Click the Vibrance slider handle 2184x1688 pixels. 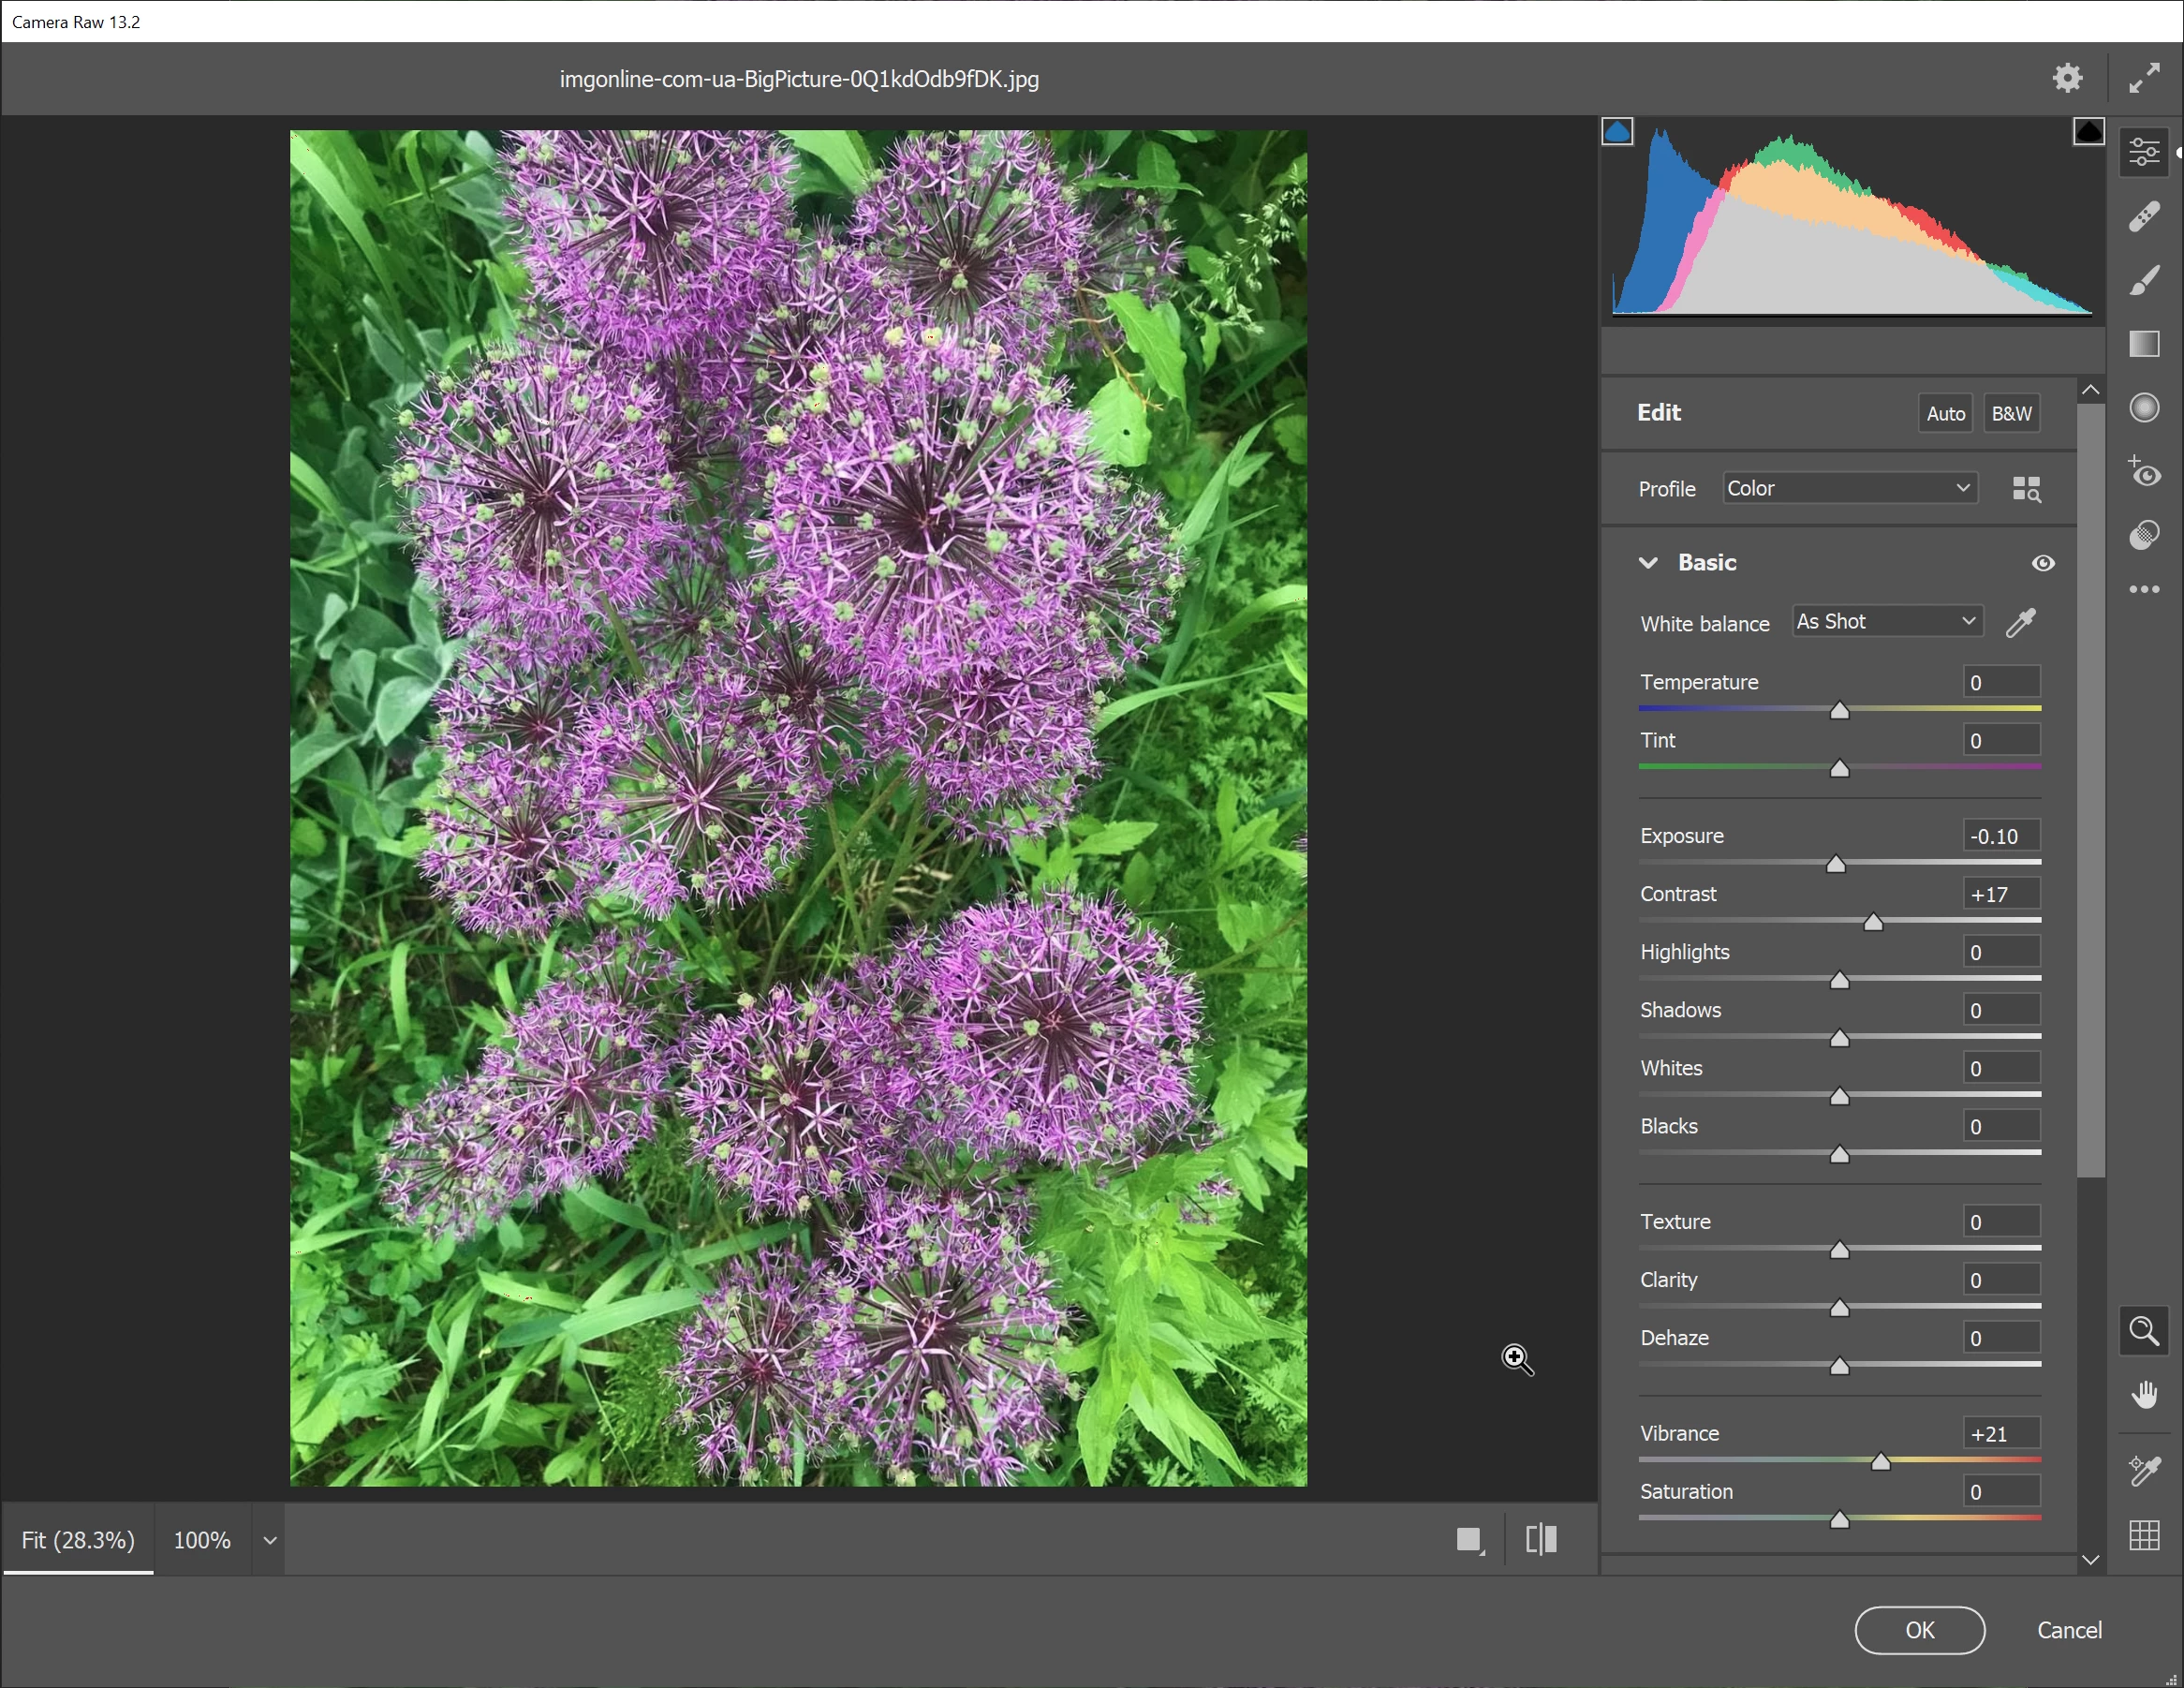click(1880, 1462)
